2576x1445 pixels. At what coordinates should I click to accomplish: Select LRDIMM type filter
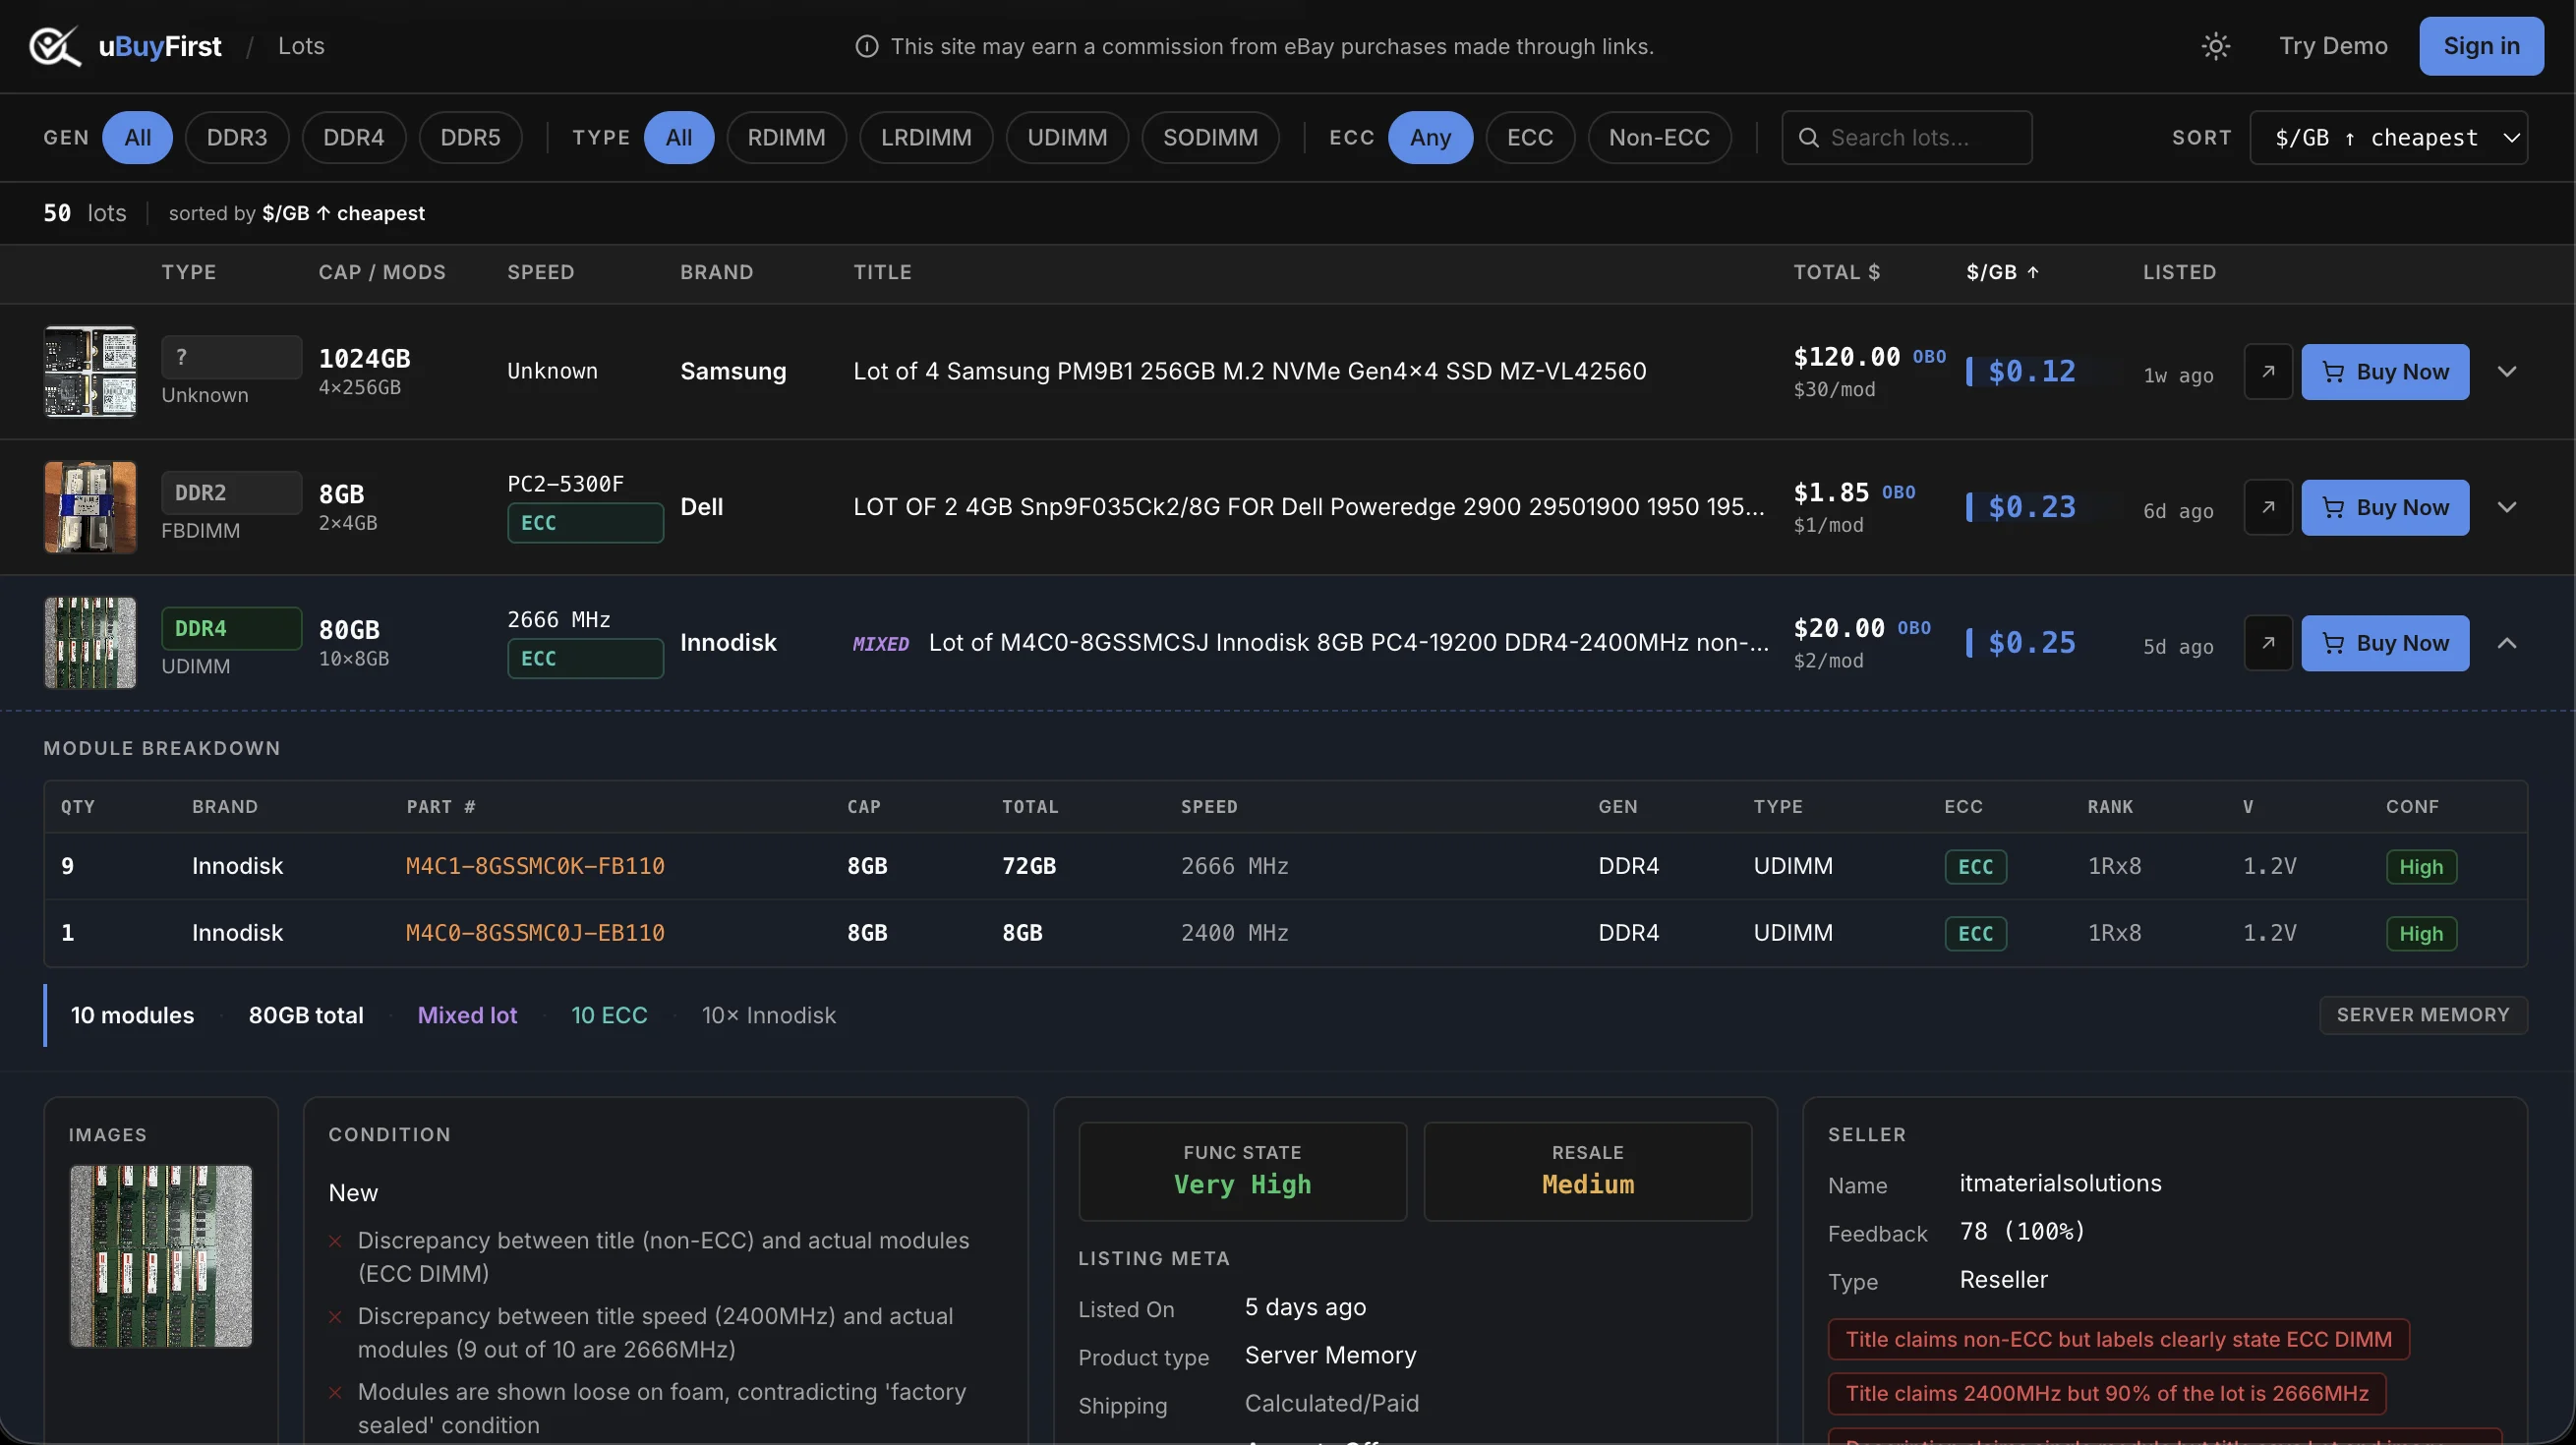coord(926,137)
